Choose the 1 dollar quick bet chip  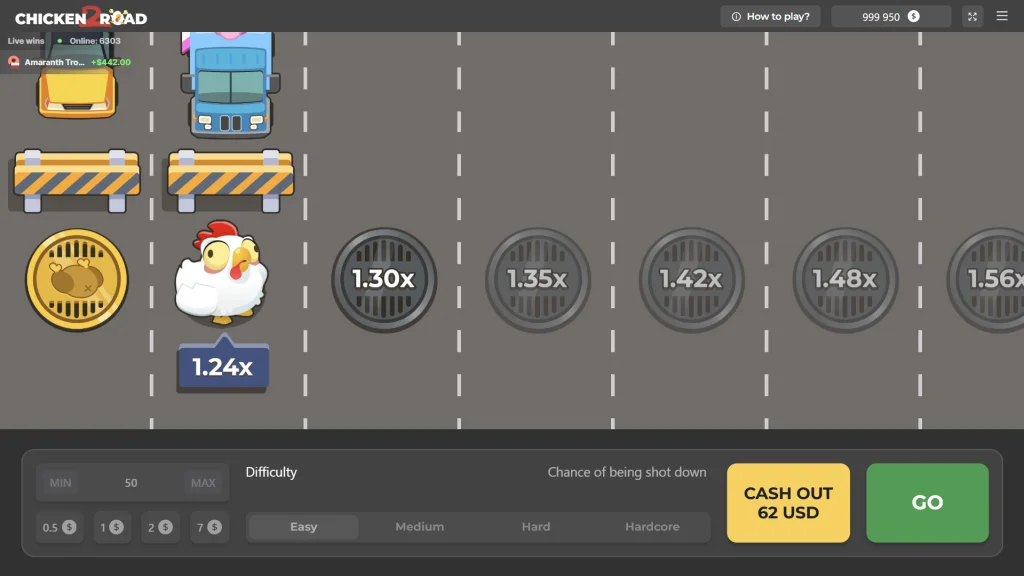pyautogui.click(x=112, y=527)
